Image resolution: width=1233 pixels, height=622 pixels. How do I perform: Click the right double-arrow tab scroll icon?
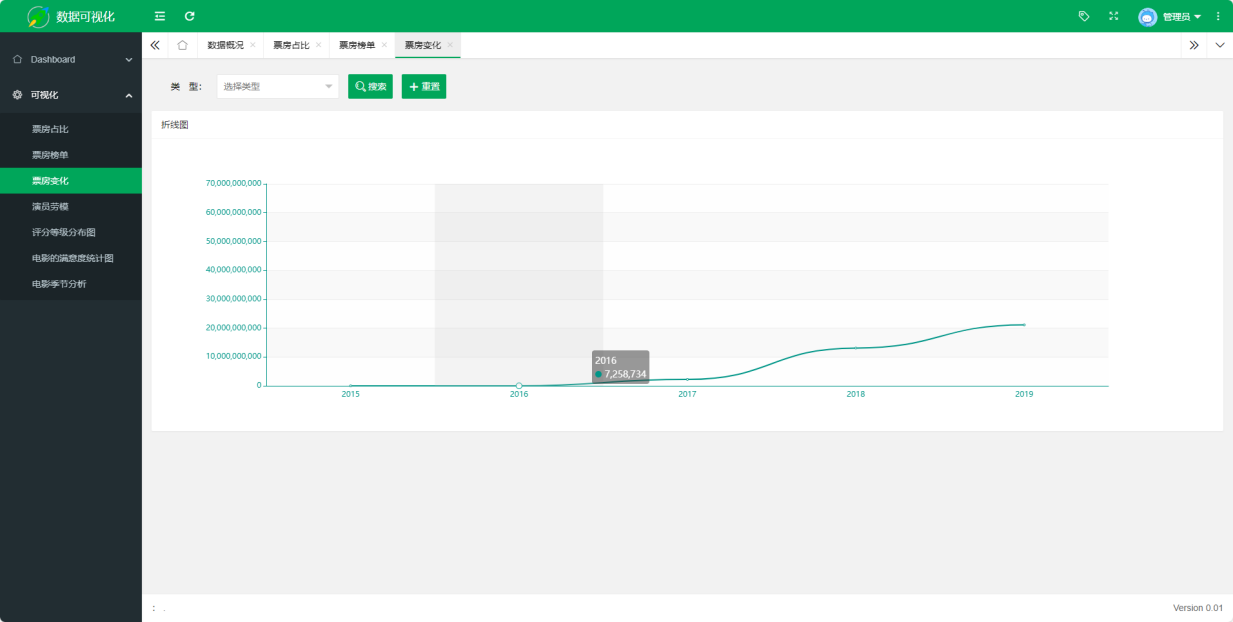coord(1194,45)
